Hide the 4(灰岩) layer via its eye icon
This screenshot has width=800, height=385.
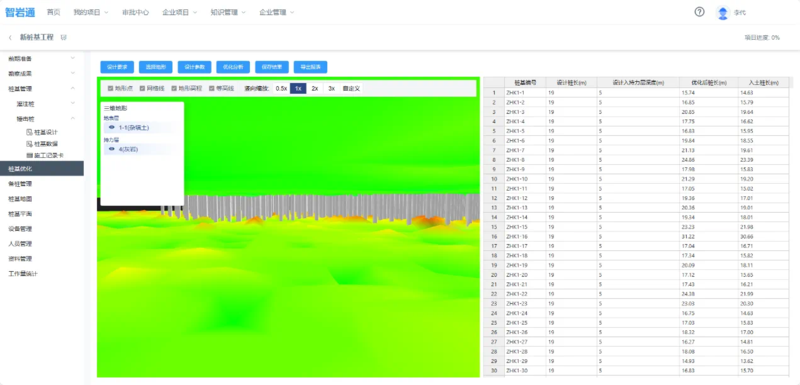click(x=112, y=149)
